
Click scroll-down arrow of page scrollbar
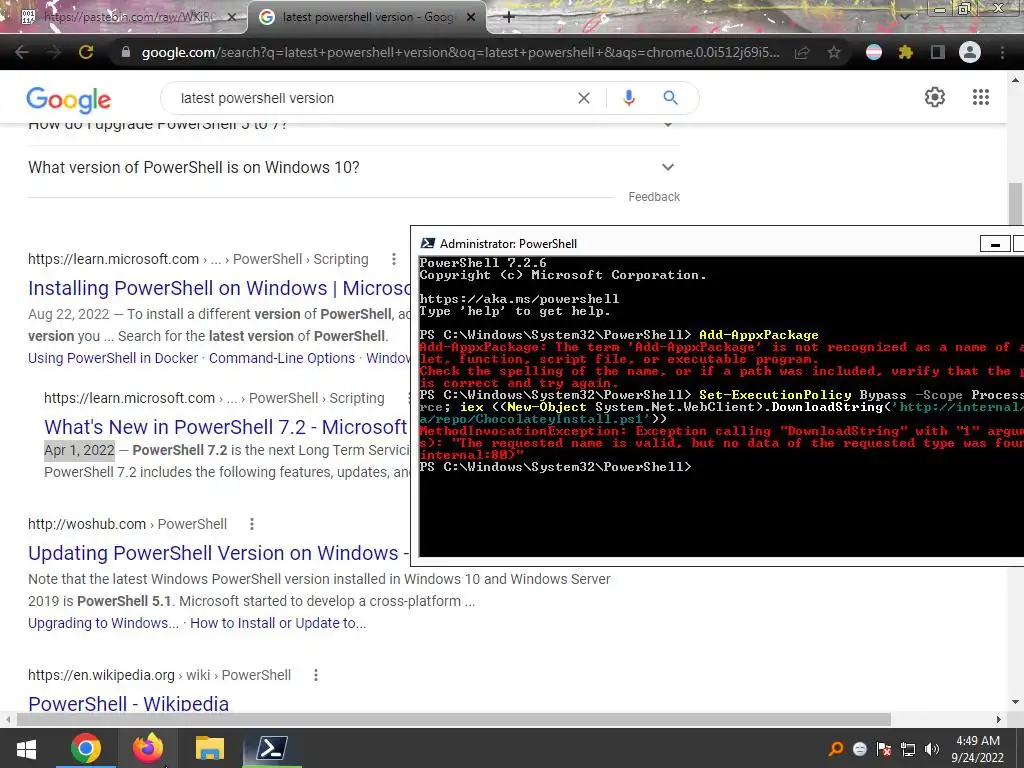click(1015, 703)
